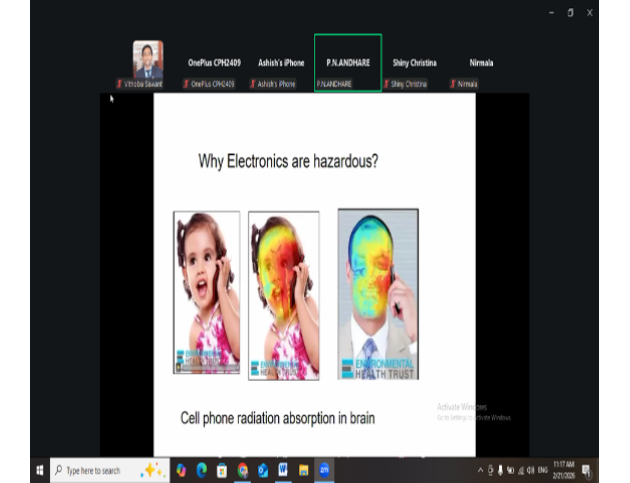Select the Zoom app icon in taskbar
This screenshot has width=630, height=483.
324,470
